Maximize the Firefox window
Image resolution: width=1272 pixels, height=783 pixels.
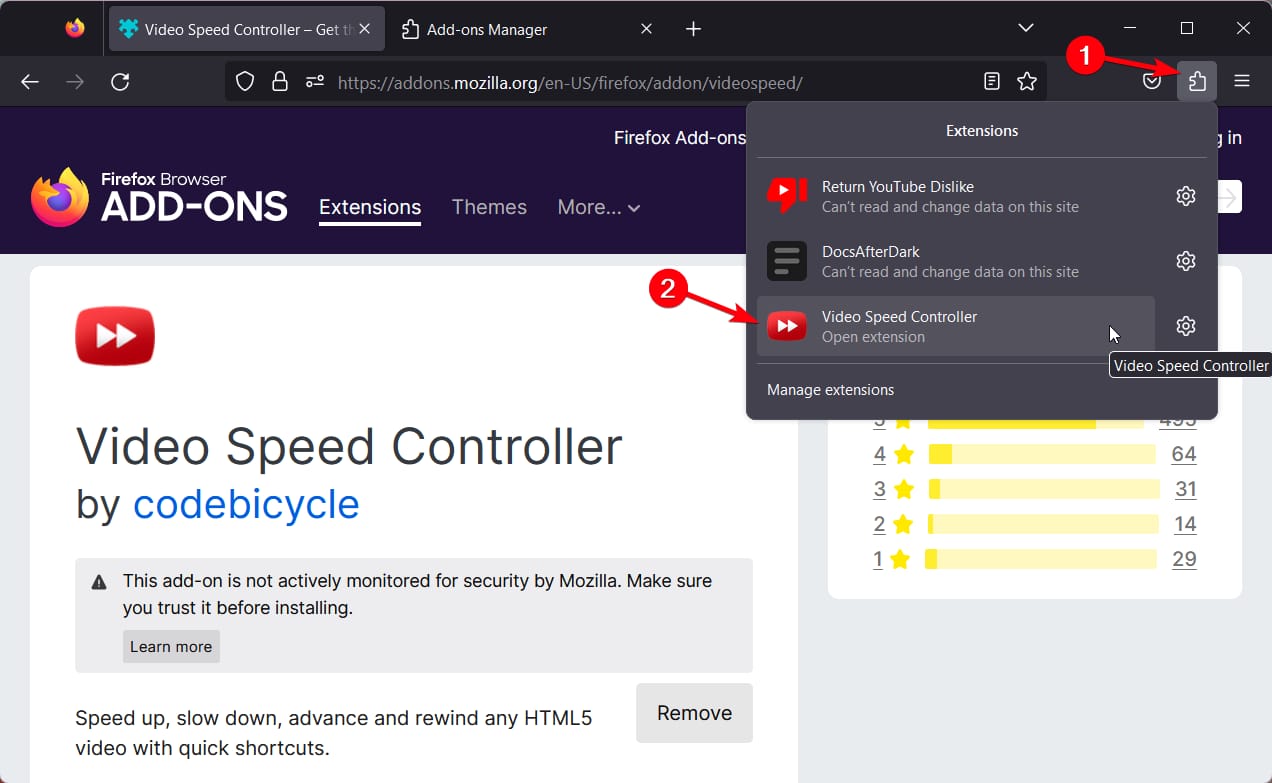1186,28
